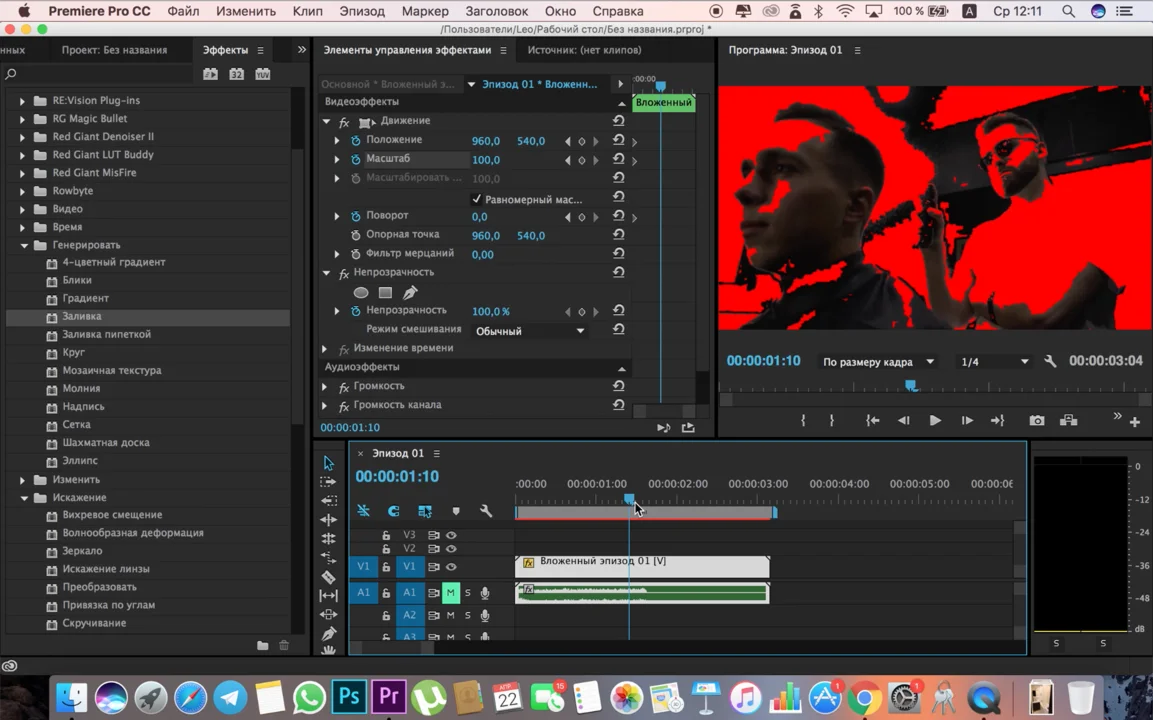Expand the Громкость audio effect

pos(324,385)
